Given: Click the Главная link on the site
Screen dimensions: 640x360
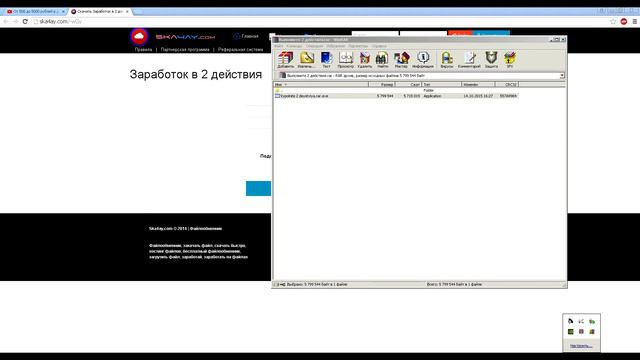Looking at the screenshot, I should 246,36.
